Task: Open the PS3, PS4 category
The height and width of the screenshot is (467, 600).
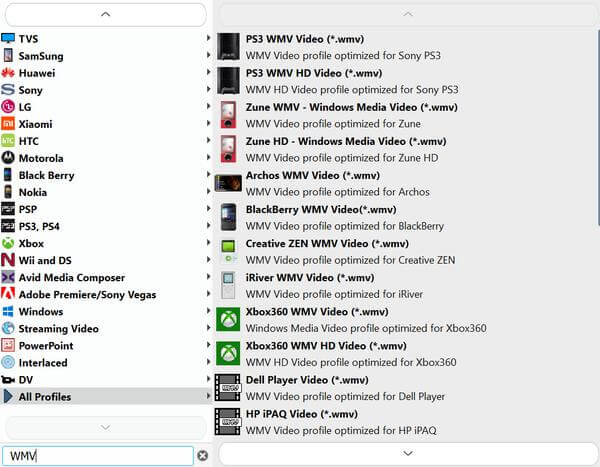Action: point(106,226)
